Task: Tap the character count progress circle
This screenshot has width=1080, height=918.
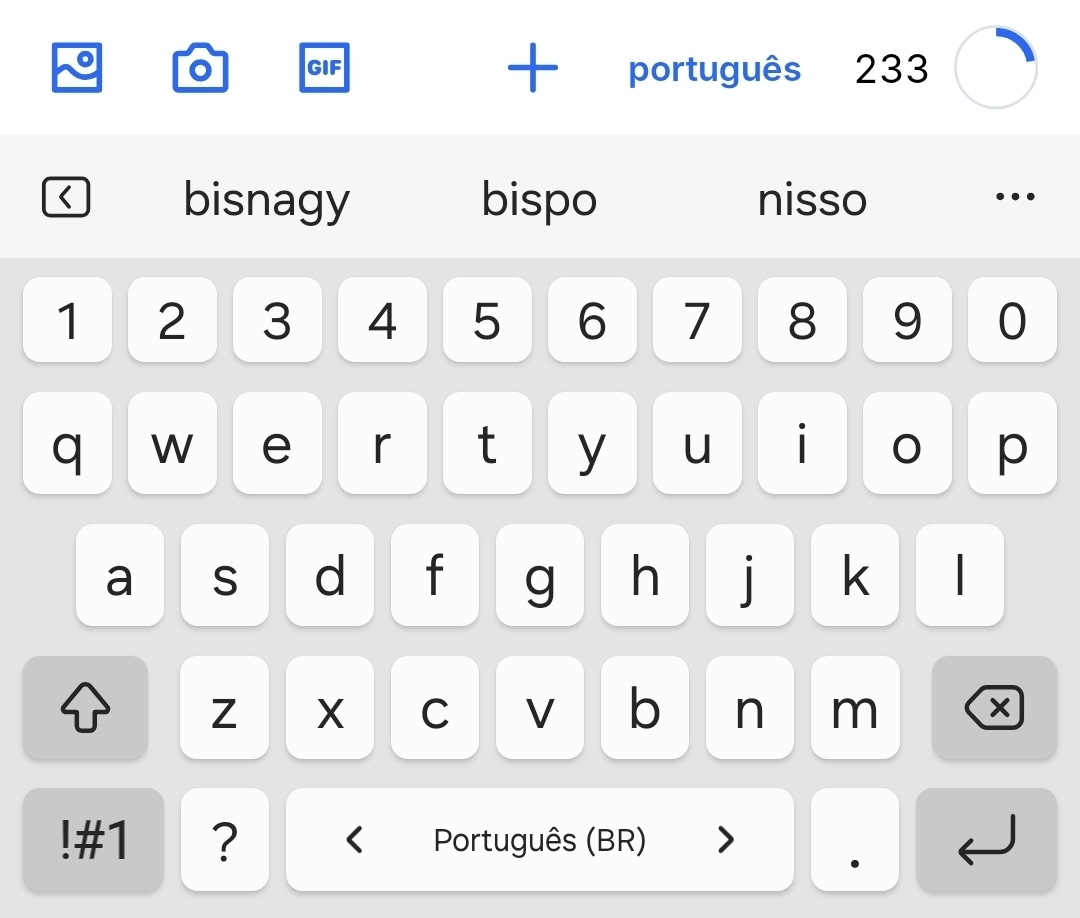Action: tap(995, 68)
